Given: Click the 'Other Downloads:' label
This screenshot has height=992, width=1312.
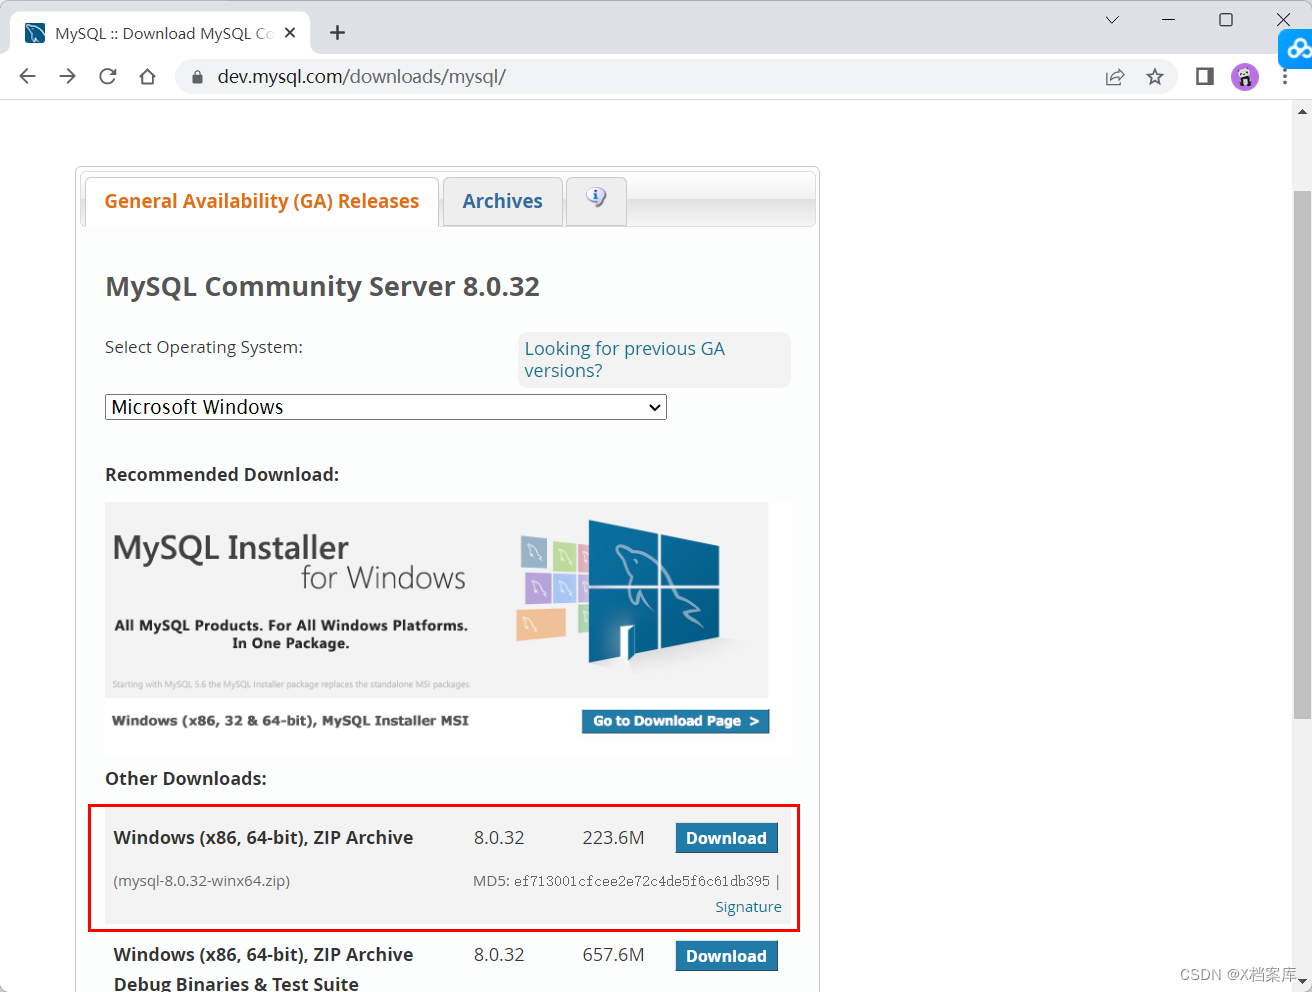Looking at the screenshot, I should pyautogui.click(x=186, y=779).
